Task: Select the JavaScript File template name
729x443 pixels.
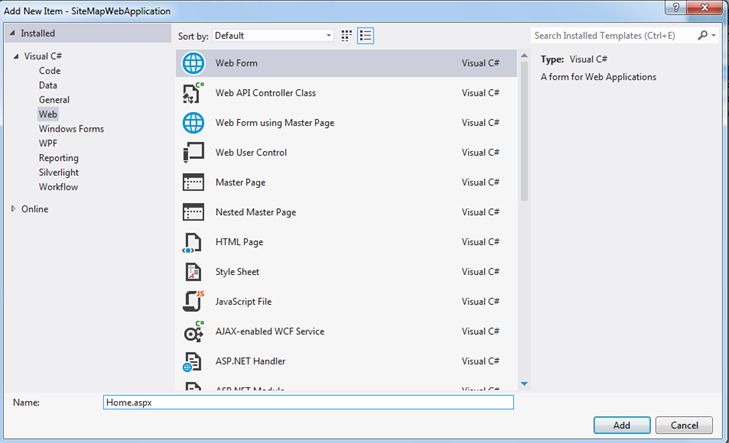Action: (x=243, y=301)
